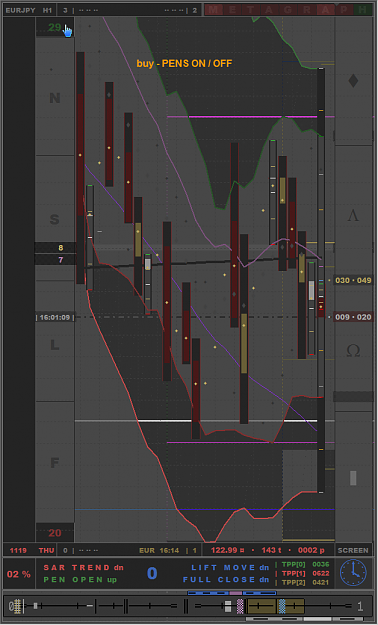Image resolution: width=378 pixels, height=625 pixels.
Task: Click the G cell in the METAGRAPH header
Action: tap(288, 10)
